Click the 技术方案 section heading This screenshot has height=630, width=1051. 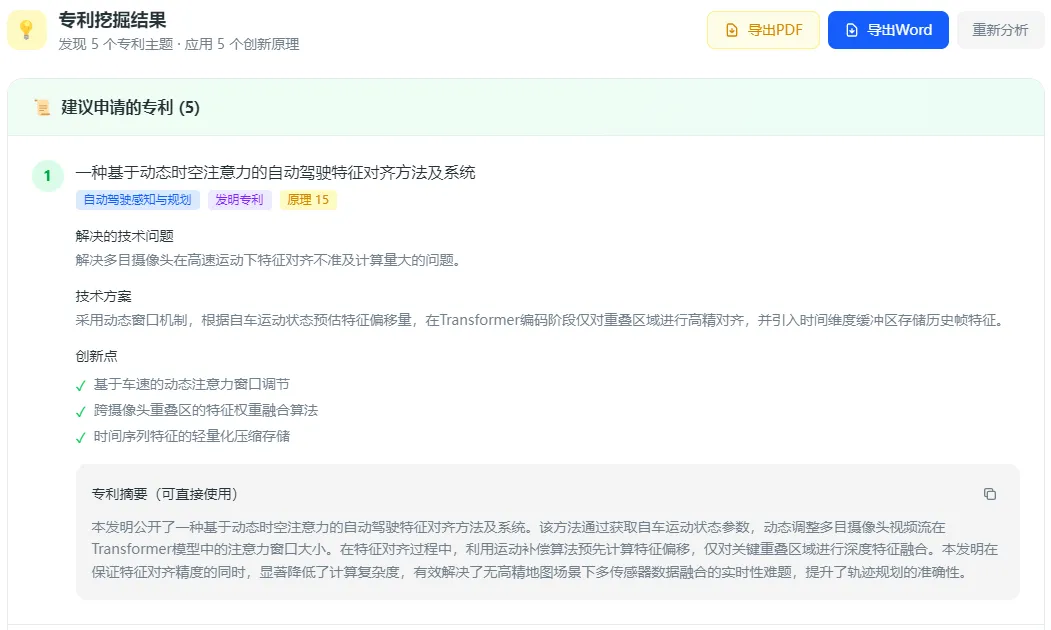pos(103,296)
